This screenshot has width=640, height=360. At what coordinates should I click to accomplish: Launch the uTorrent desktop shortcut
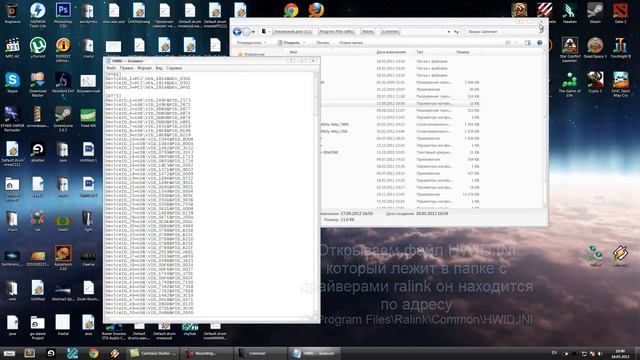[38, 47]
